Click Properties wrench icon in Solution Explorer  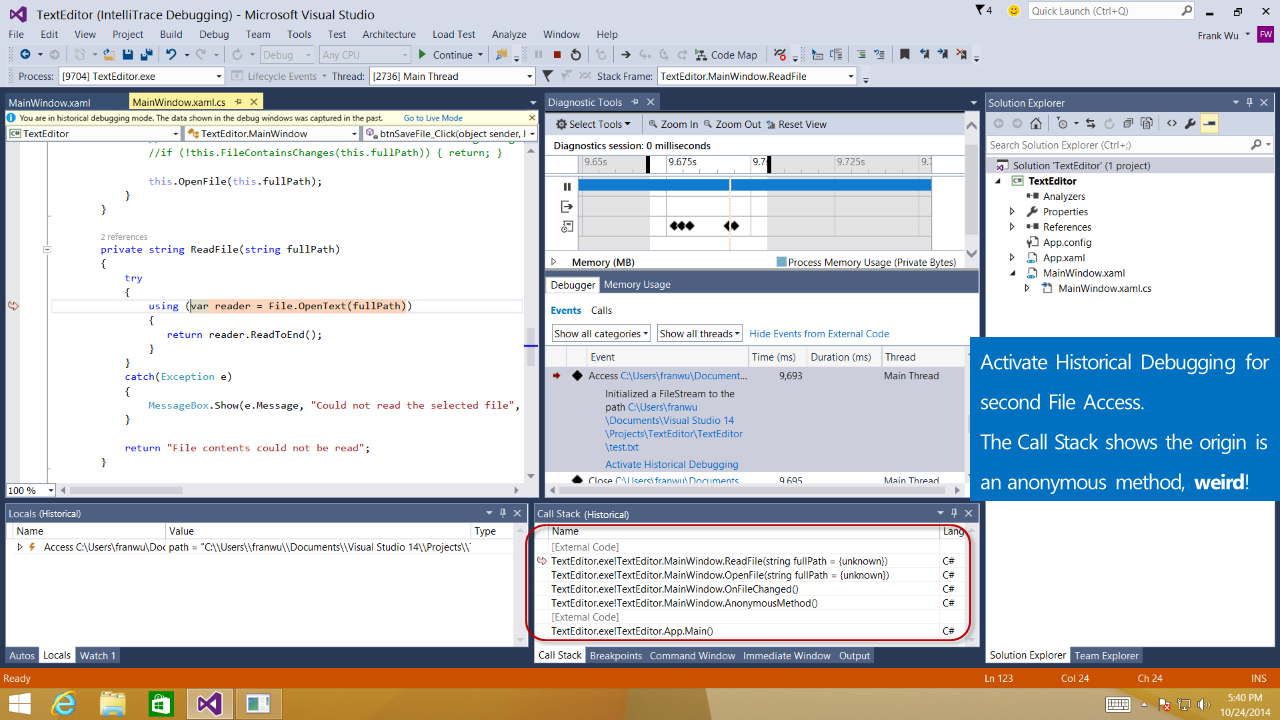[x=1190, y=124]
